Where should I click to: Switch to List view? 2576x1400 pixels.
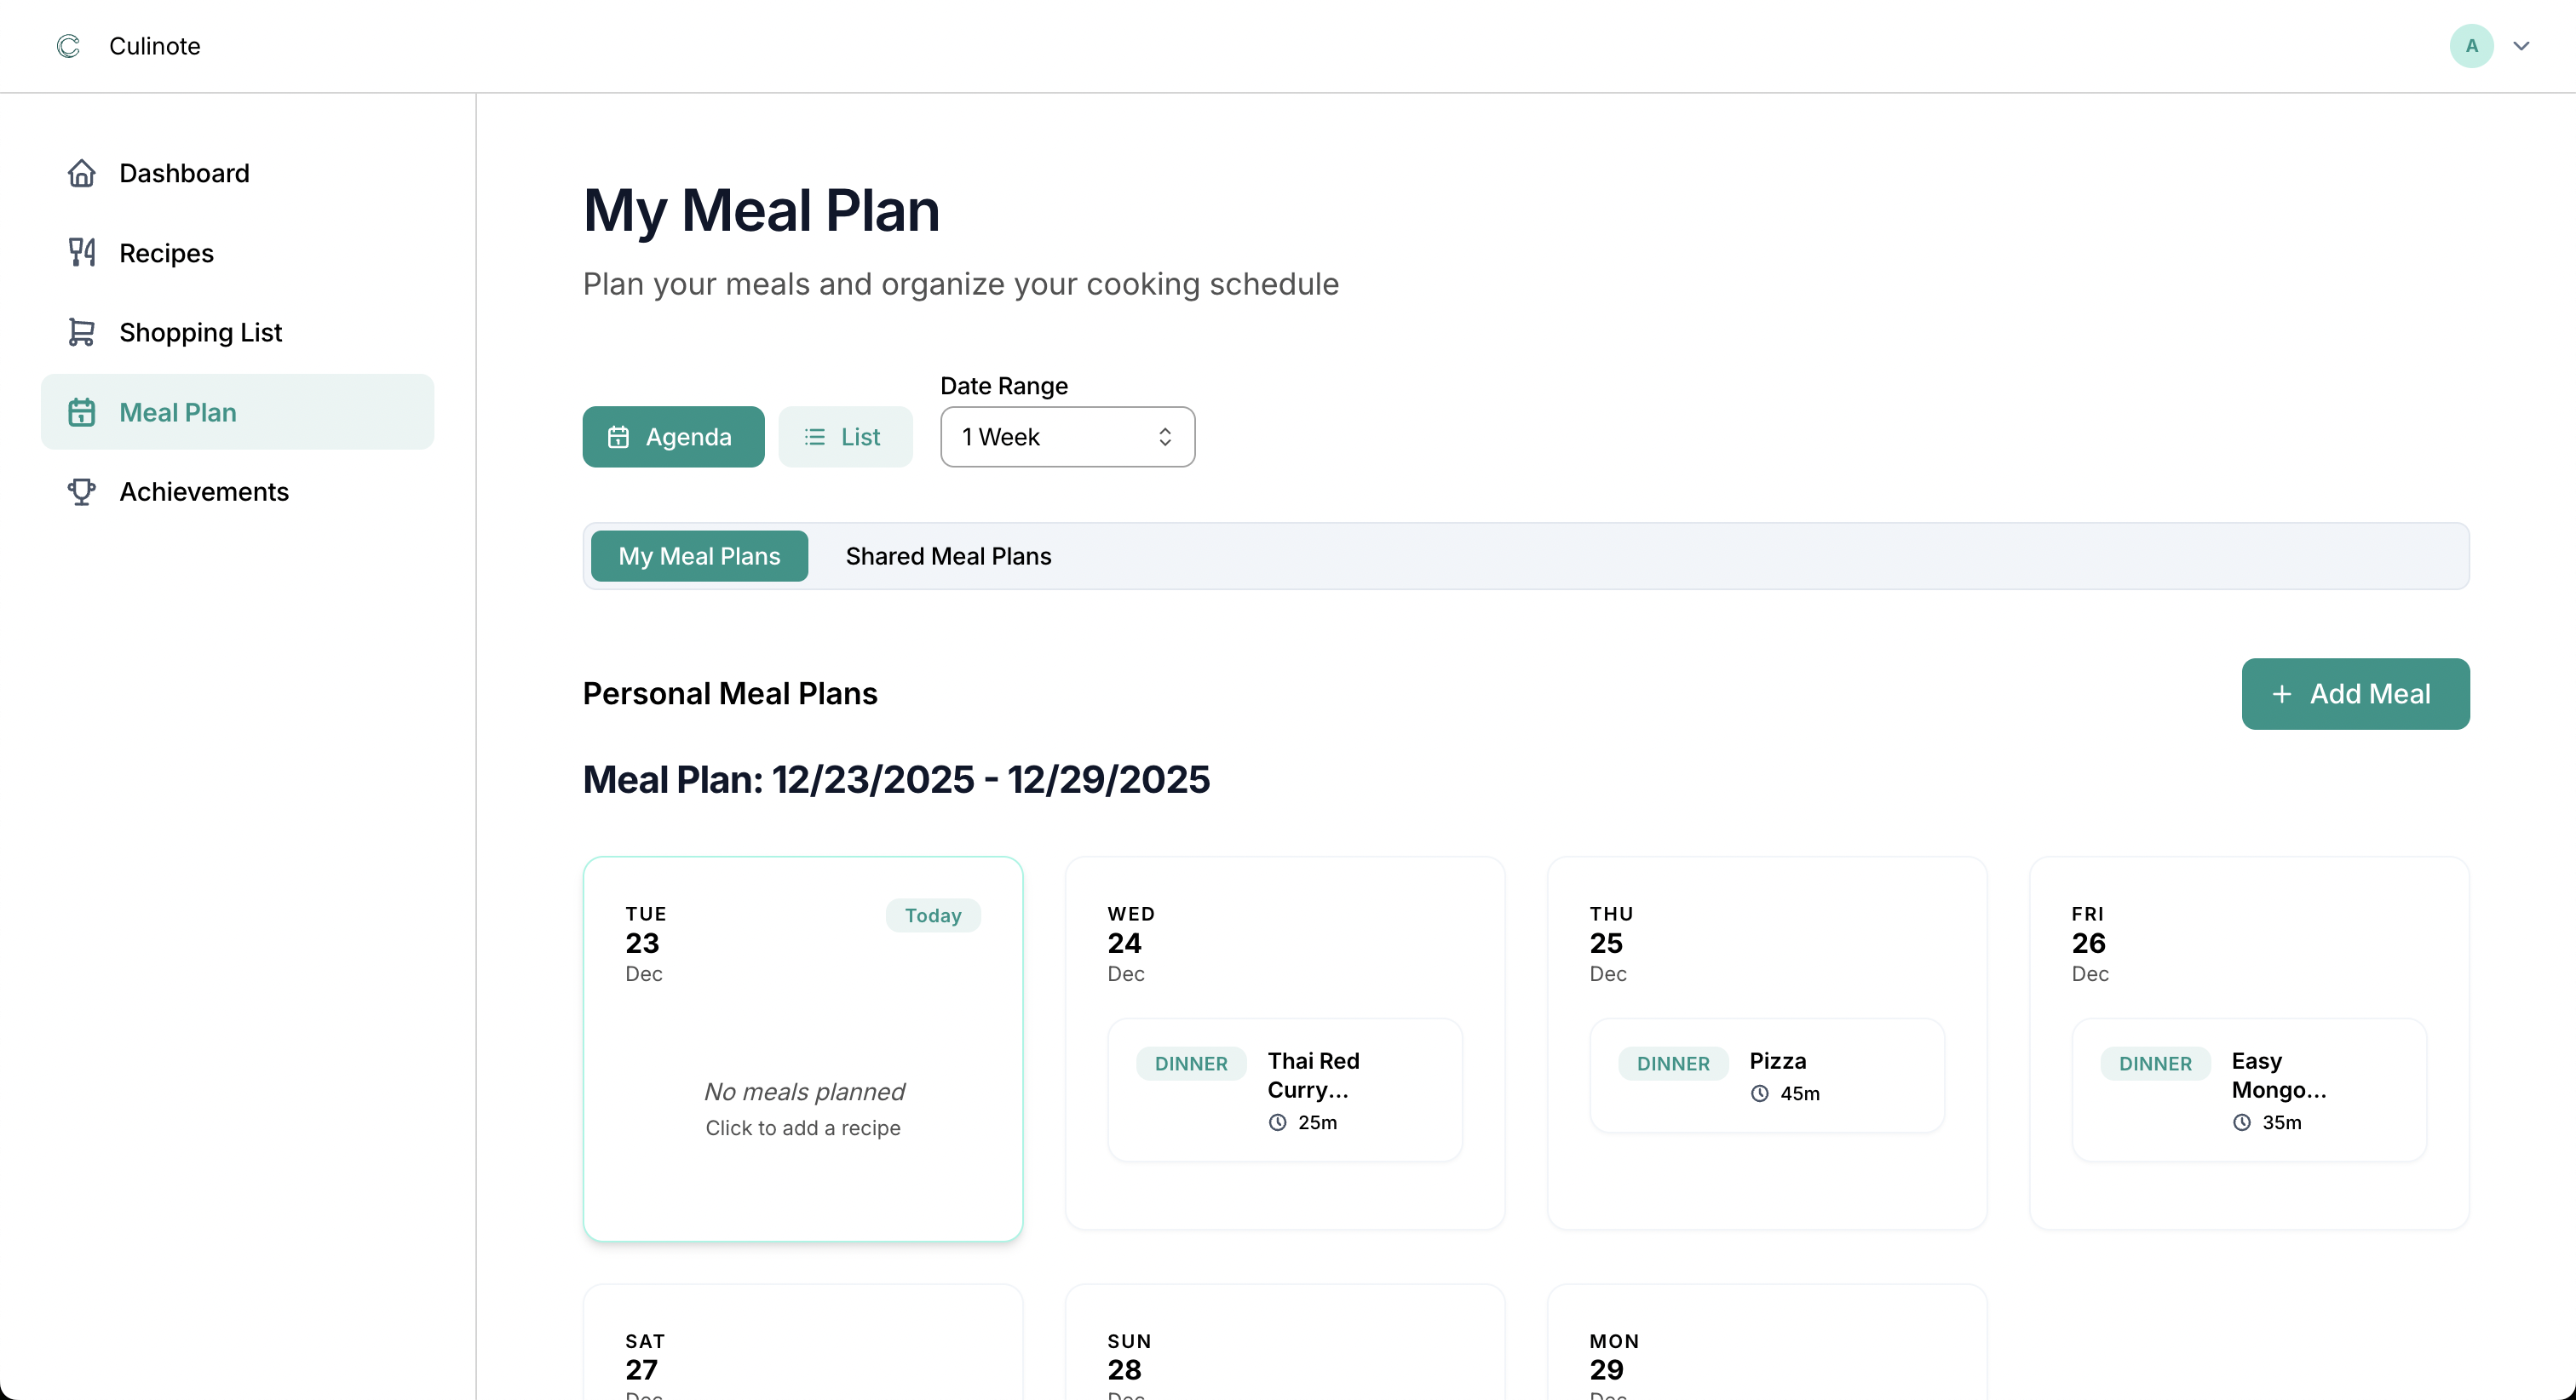(845, 436)
